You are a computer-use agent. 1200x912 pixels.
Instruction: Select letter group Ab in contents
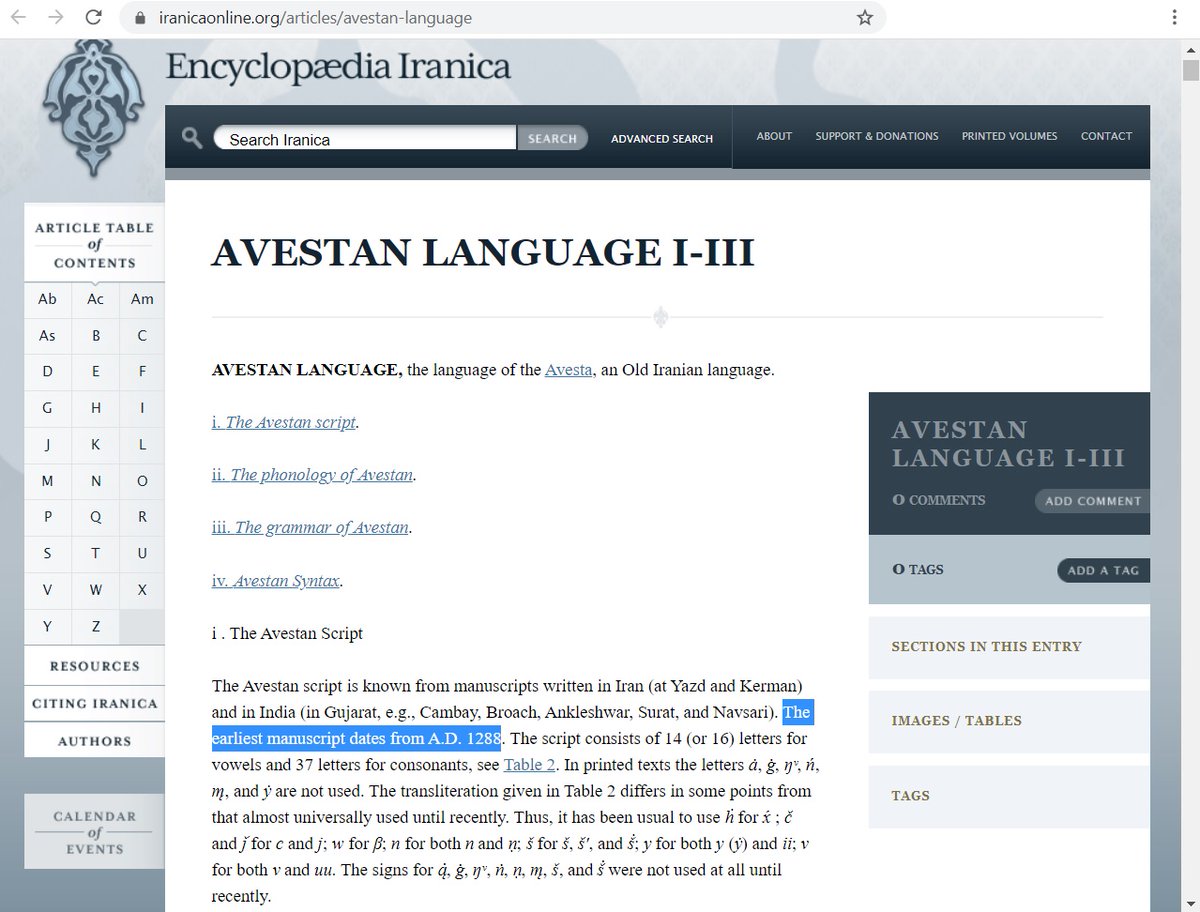pyautogui.click(x=47, y=299)
